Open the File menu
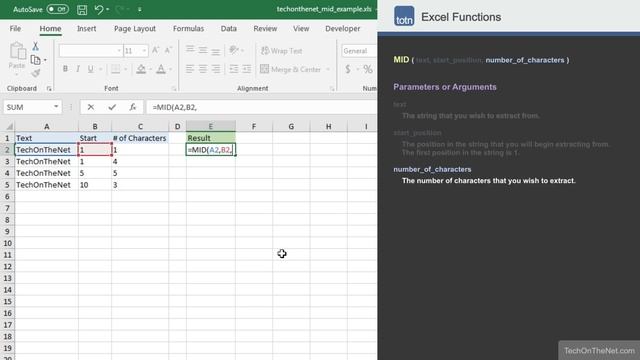 (15, 29)
